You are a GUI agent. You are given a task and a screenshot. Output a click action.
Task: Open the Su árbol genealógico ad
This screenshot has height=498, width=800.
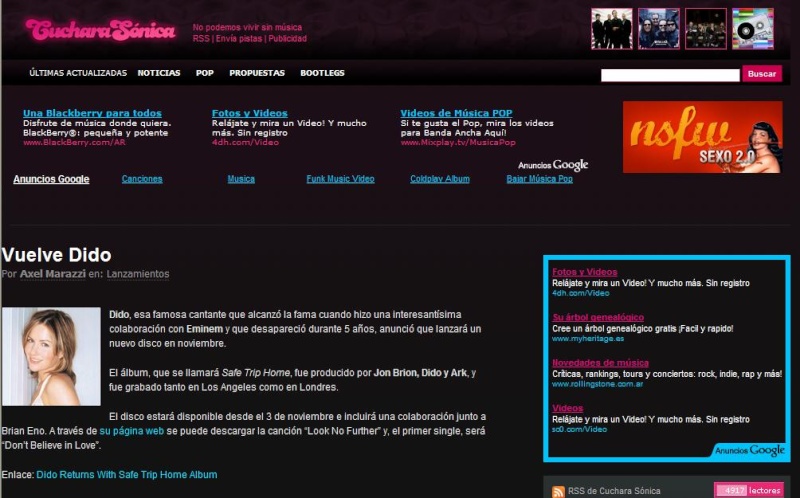(x=598, y=317)
